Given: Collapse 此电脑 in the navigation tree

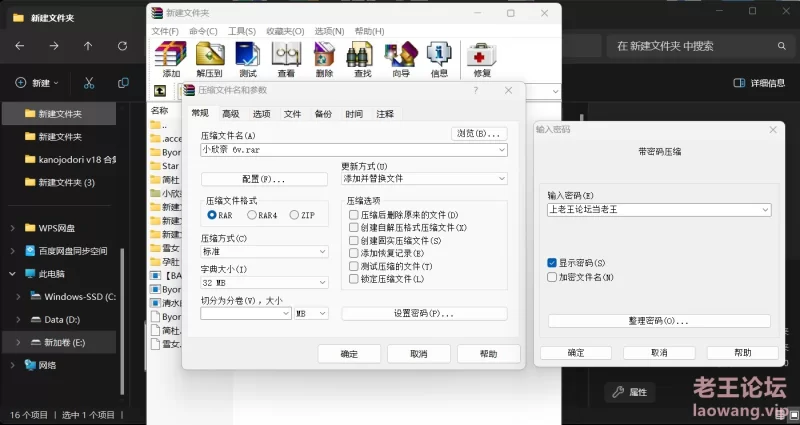Looking at the screenshot, I should tap(13, 274).
